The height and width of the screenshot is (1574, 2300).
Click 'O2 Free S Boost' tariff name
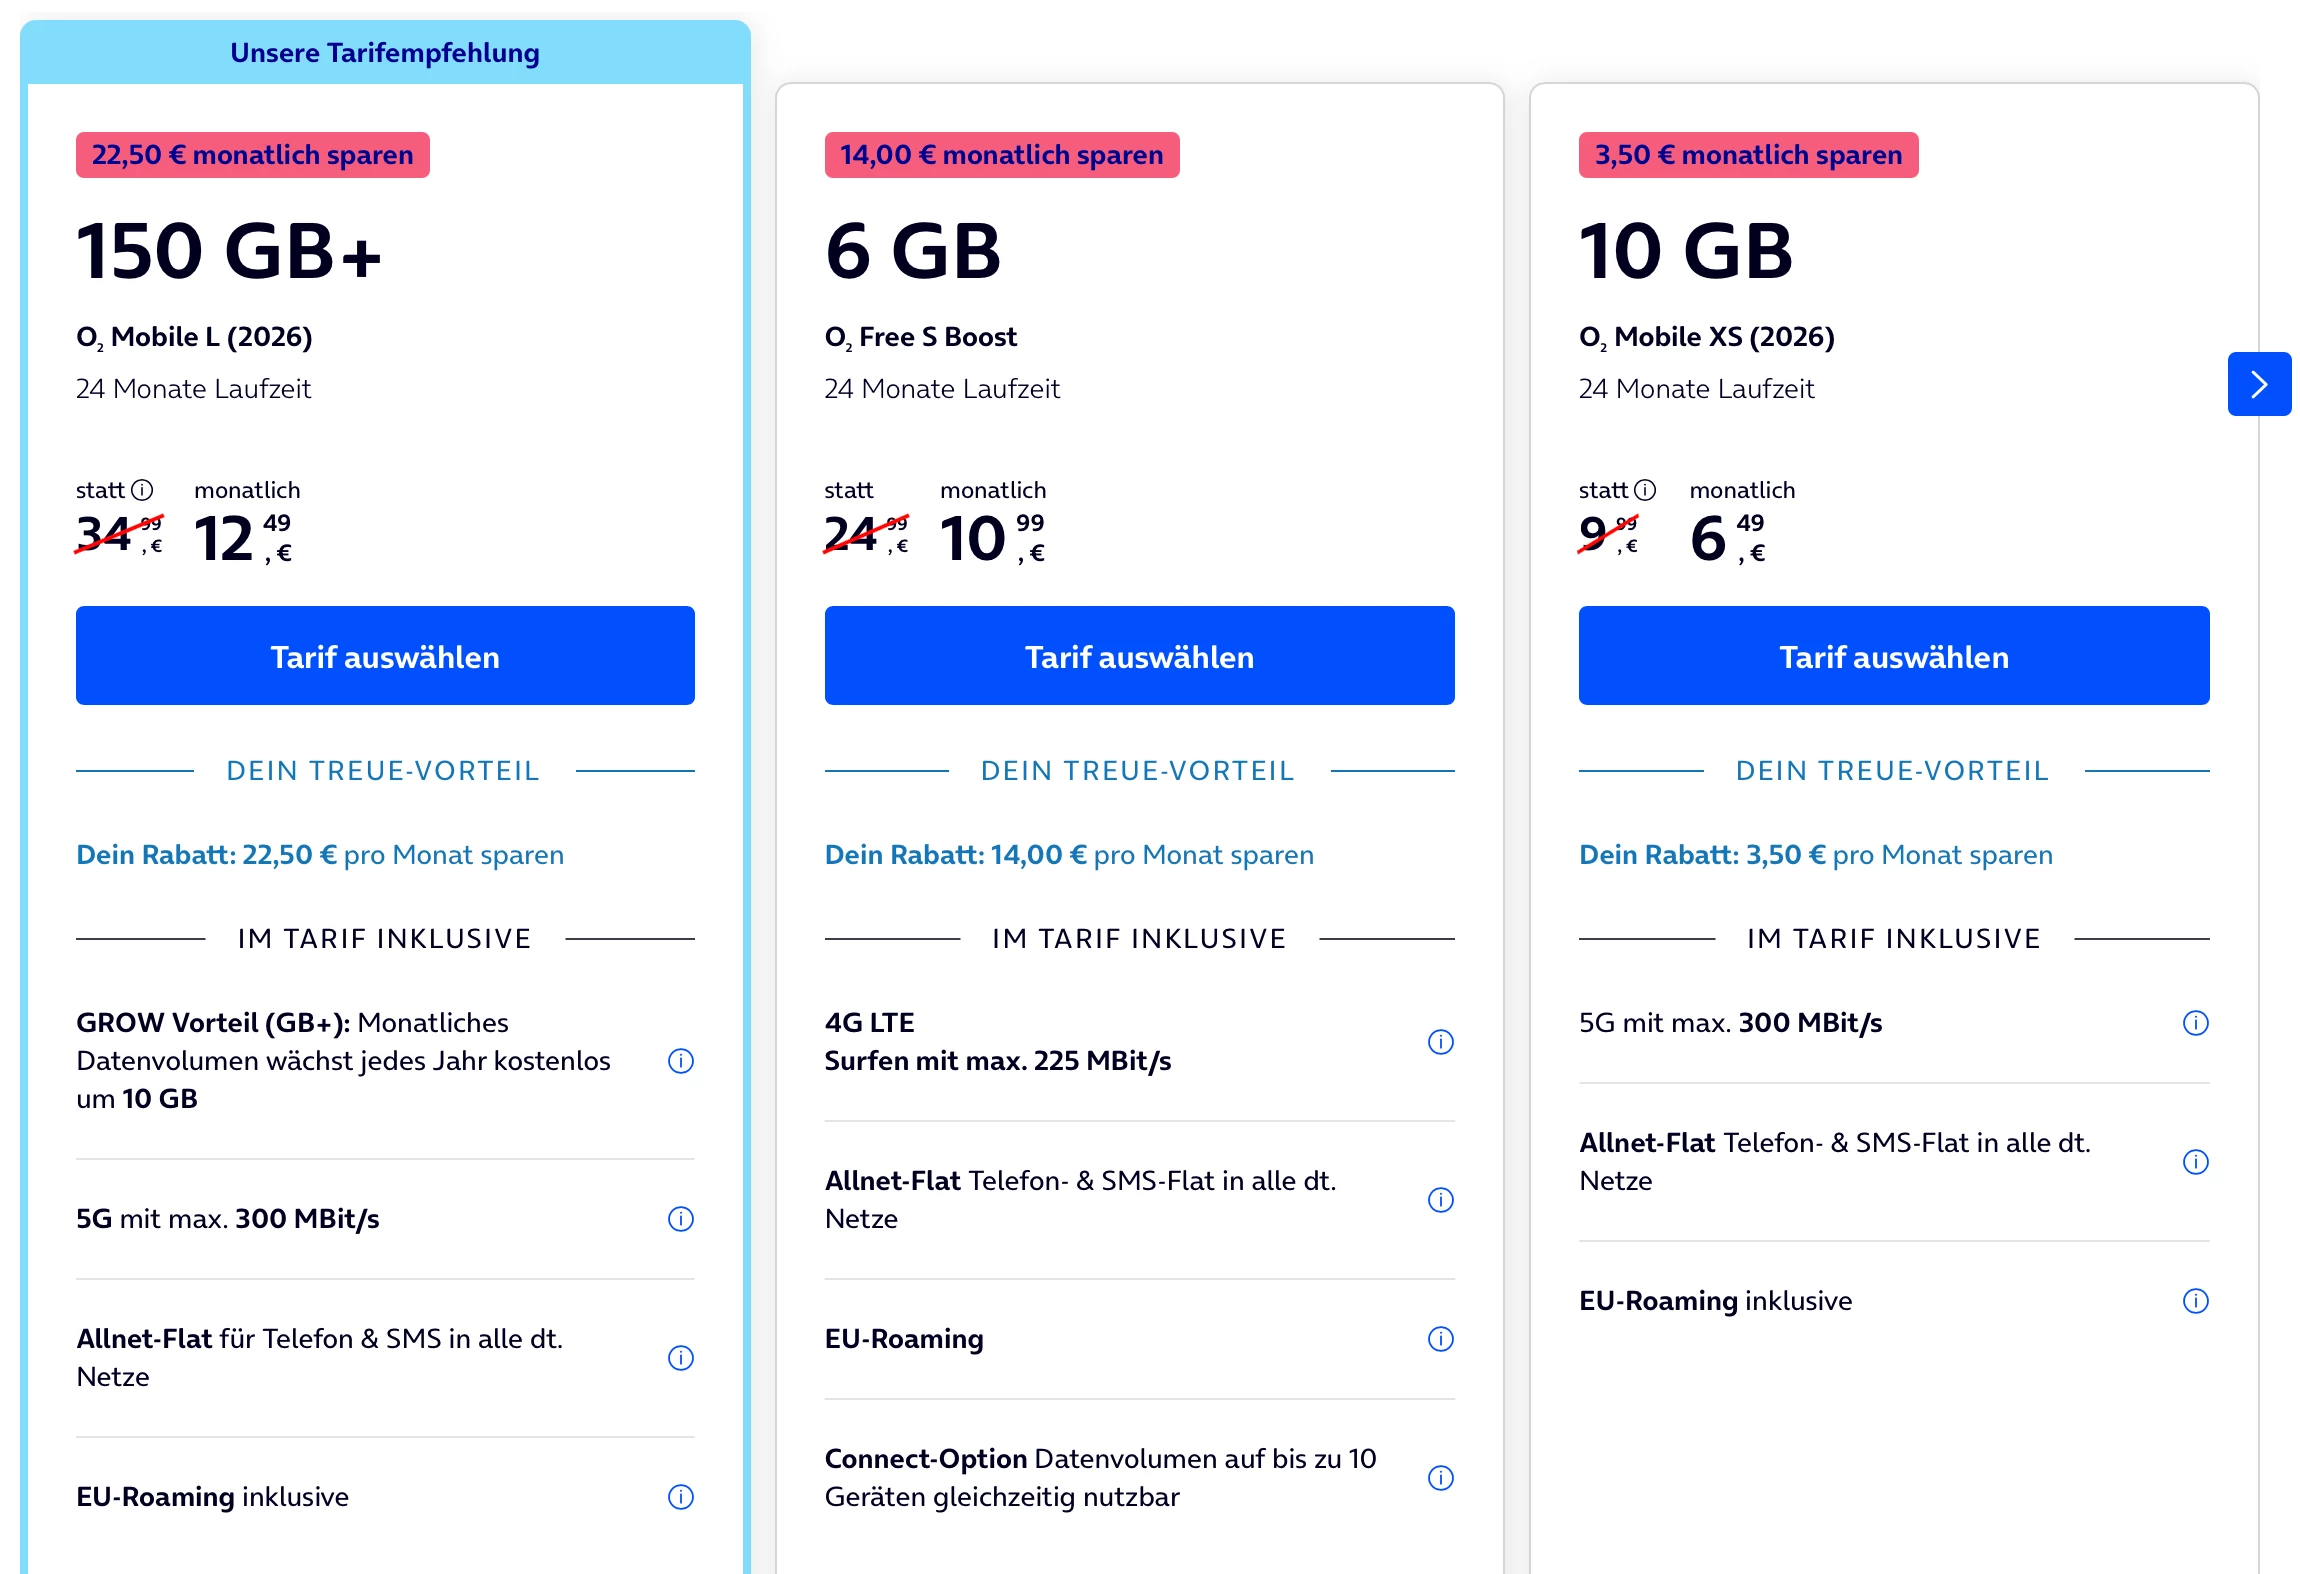click(921, 337)
